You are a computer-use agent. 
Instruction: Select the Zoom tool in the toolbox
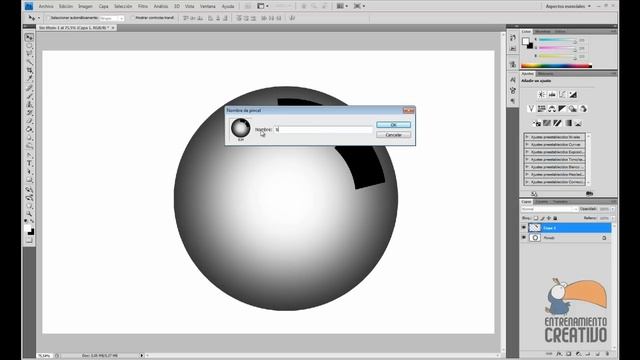[x=29, y=214]
